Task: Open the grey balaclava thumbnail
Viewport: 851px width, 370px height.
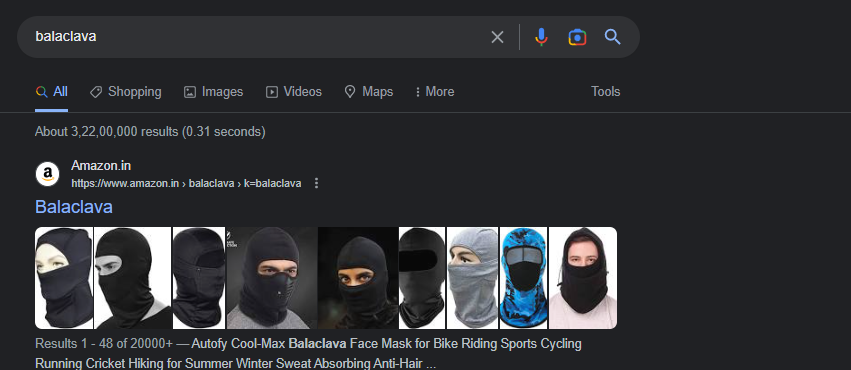Action: click(472, 278)
